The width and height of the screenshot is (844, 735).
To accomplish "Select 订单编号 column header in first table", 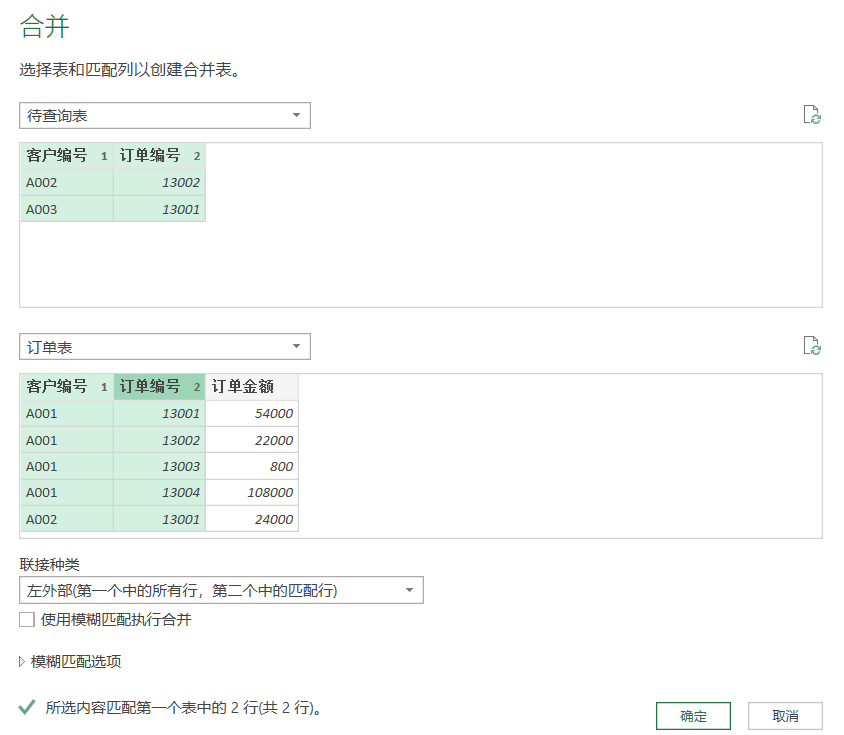I will click(x=159, y=156).
